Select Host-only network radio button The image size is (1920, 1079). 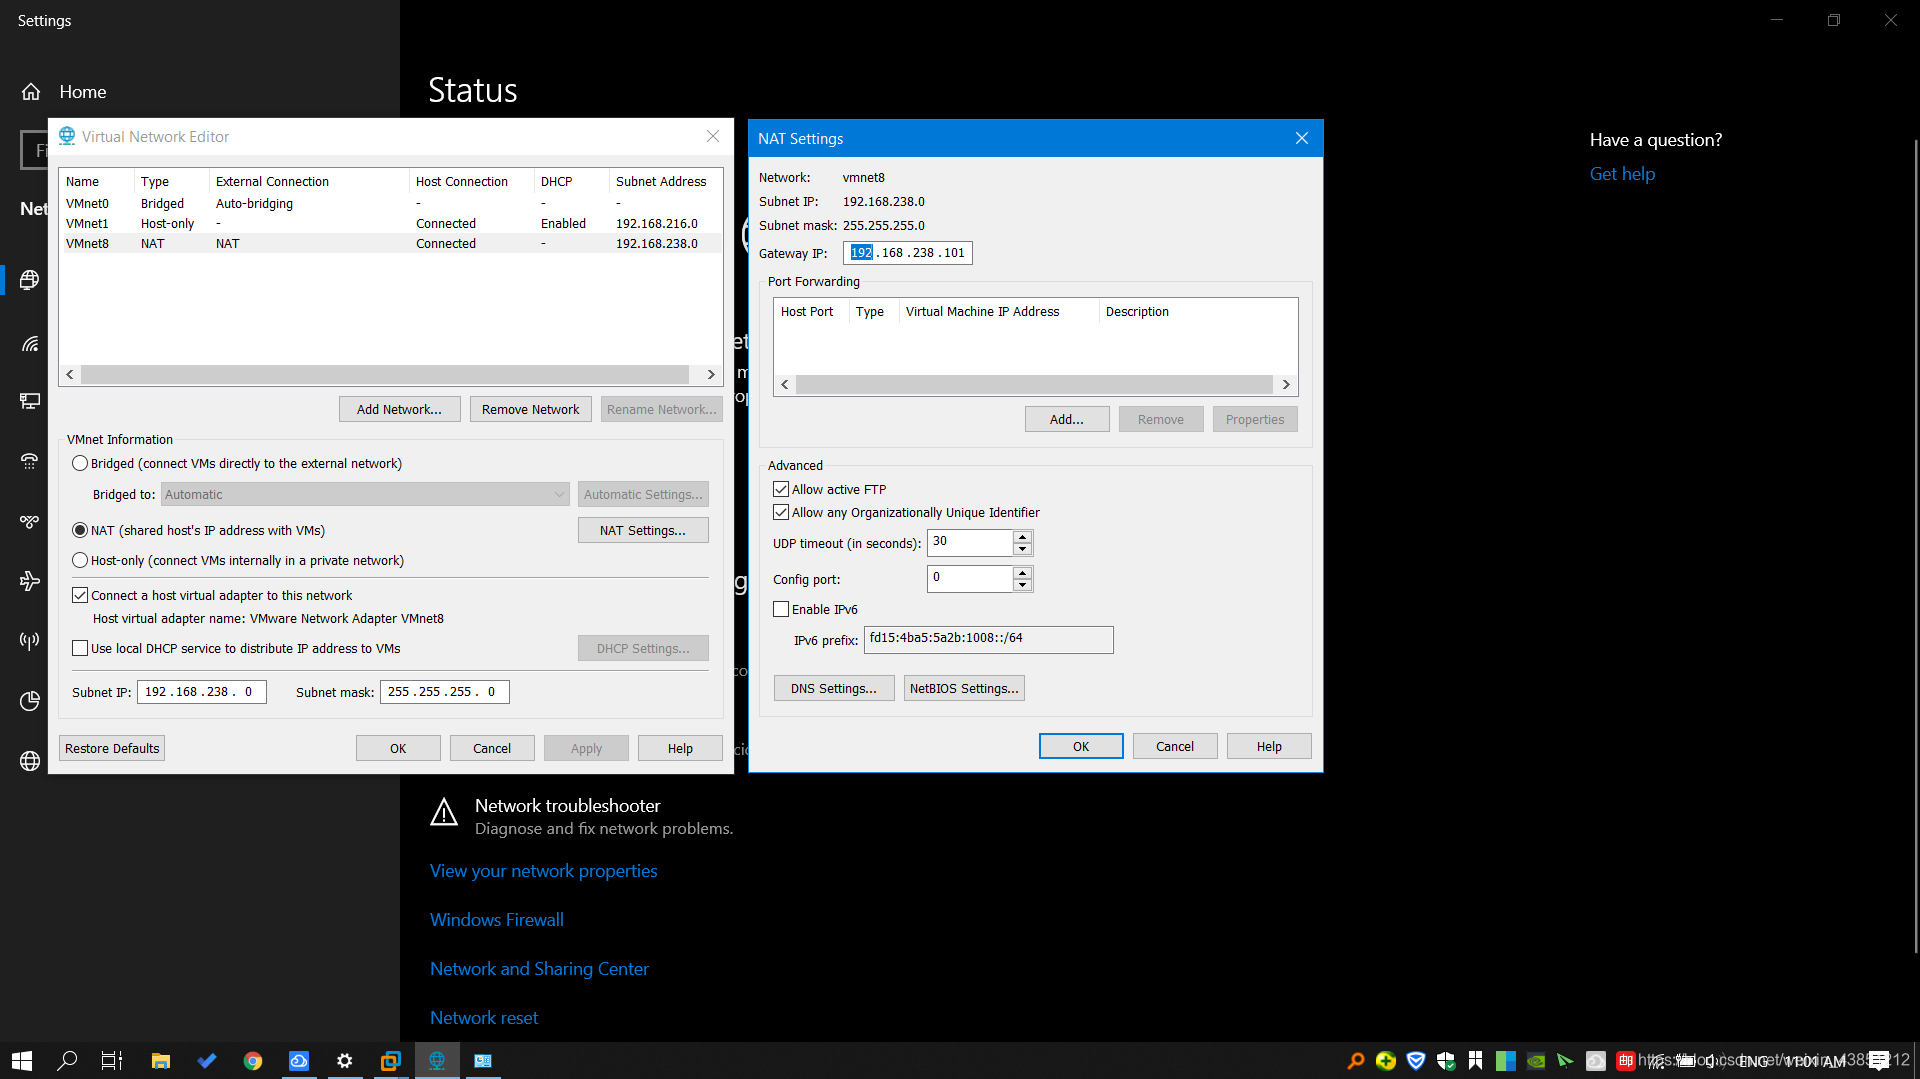coord(80,561)
